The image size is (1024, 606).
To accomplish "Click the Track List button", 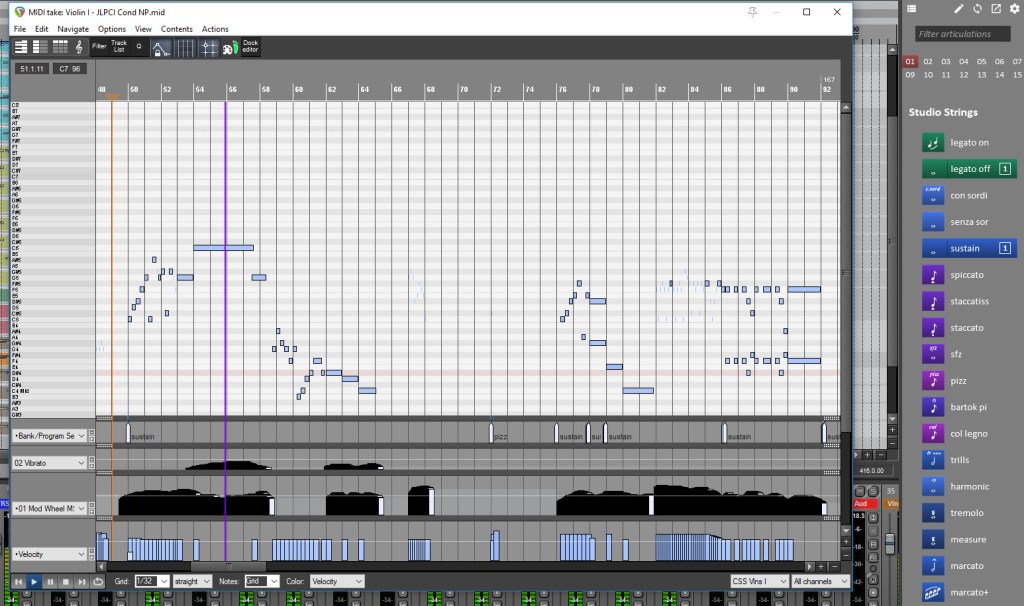I will tap(119, 47).
